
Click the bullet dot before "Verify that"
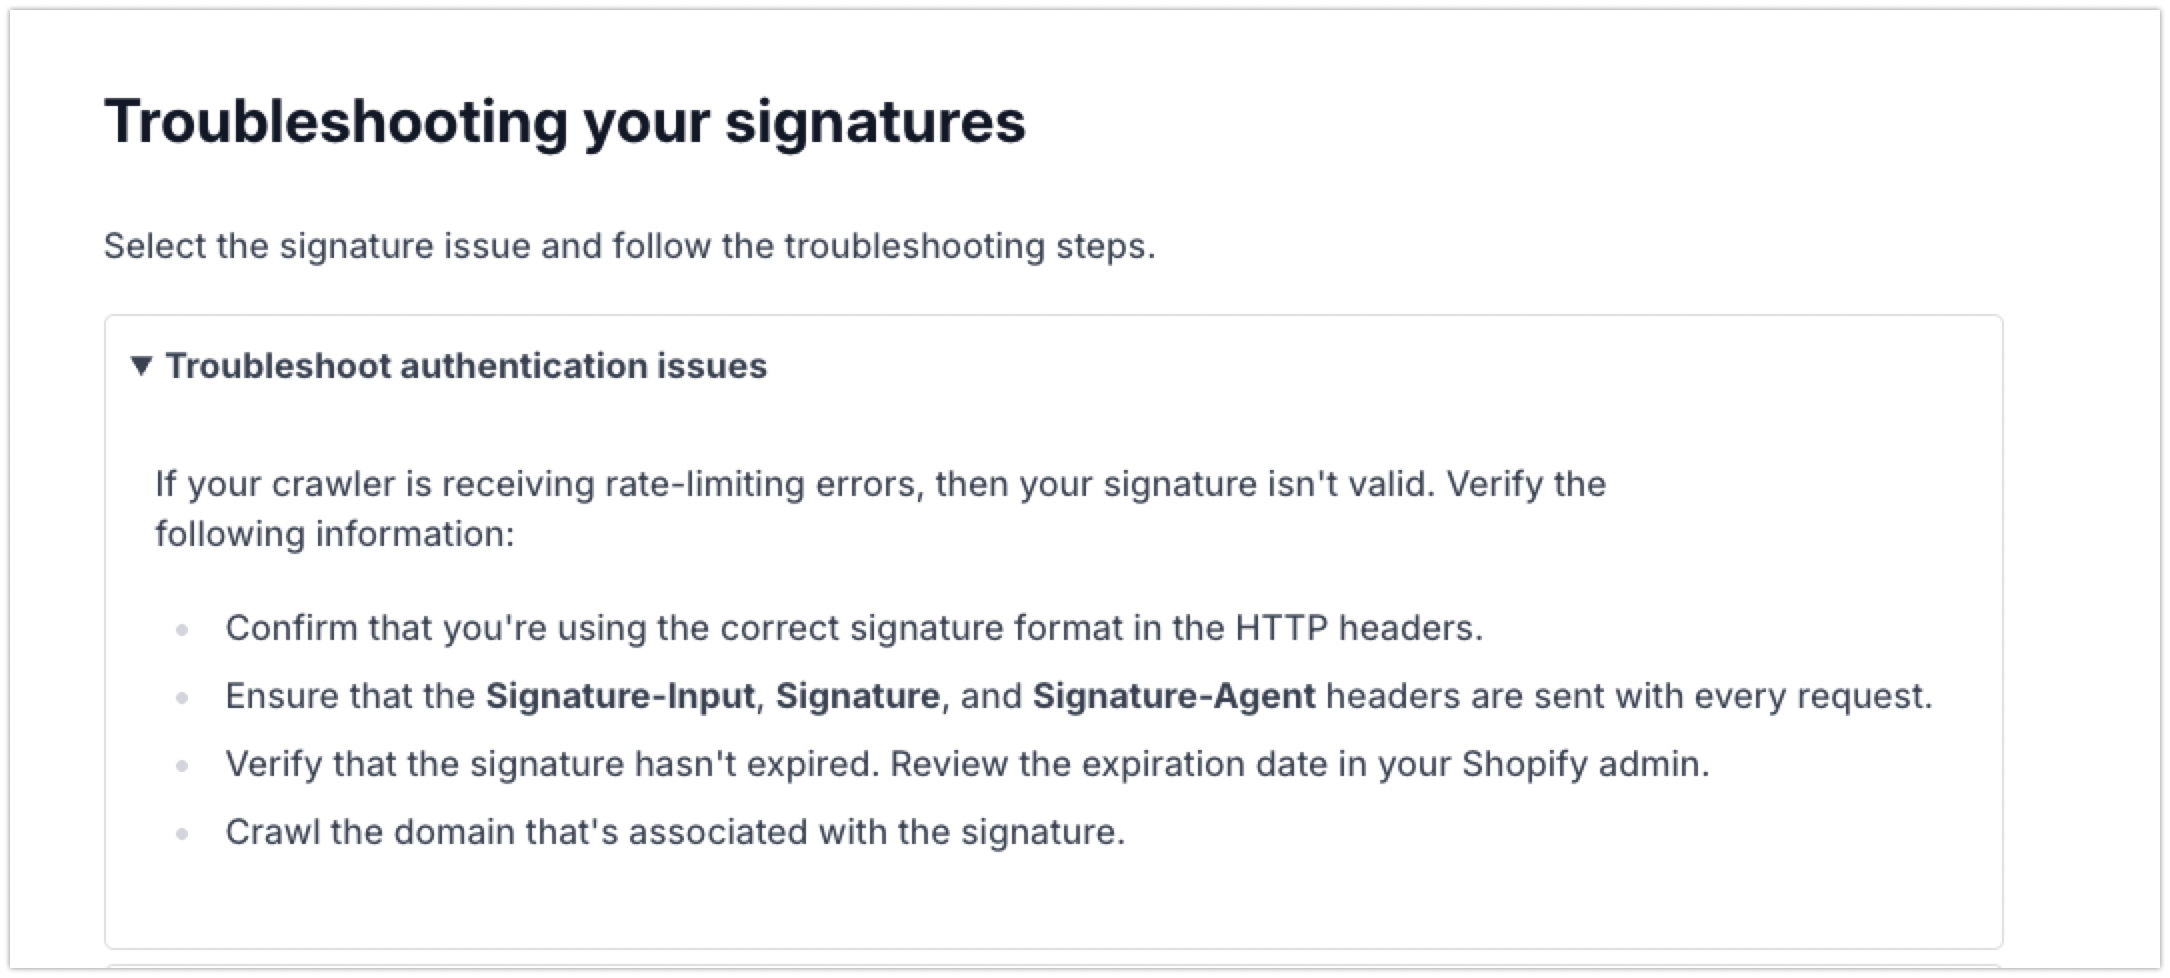tap(182, 766)
